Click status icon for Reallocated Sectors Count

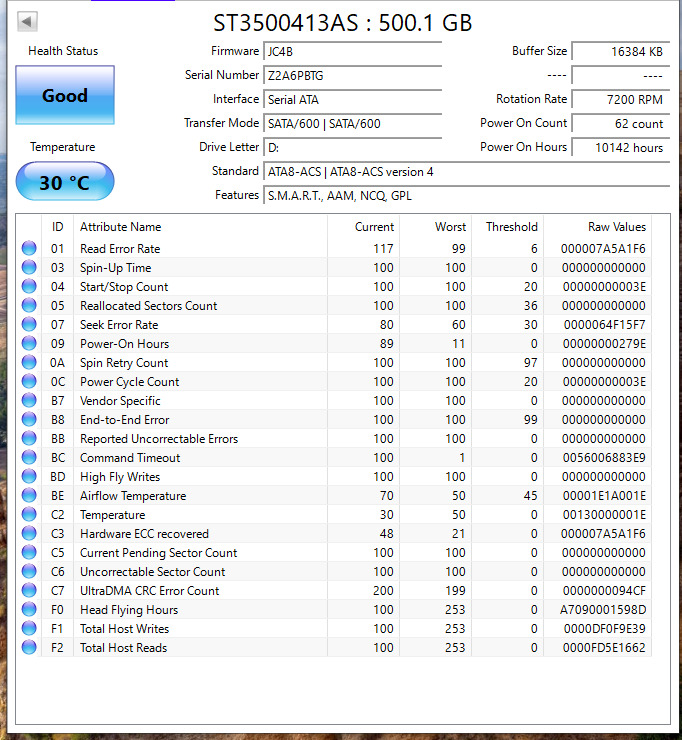click(29, 305)
